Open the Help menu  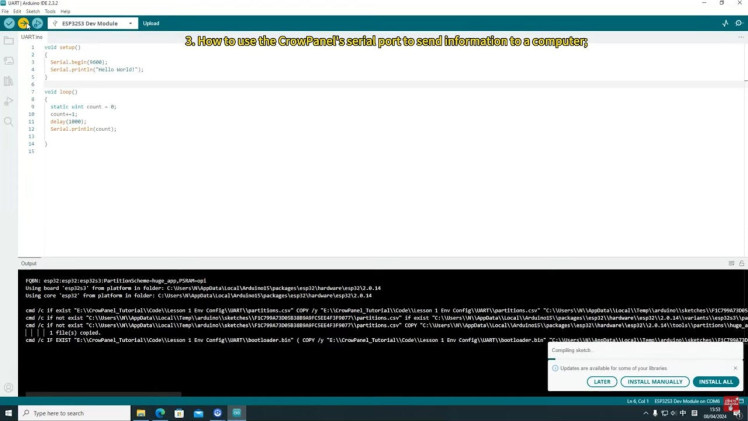tap(65, 11)
